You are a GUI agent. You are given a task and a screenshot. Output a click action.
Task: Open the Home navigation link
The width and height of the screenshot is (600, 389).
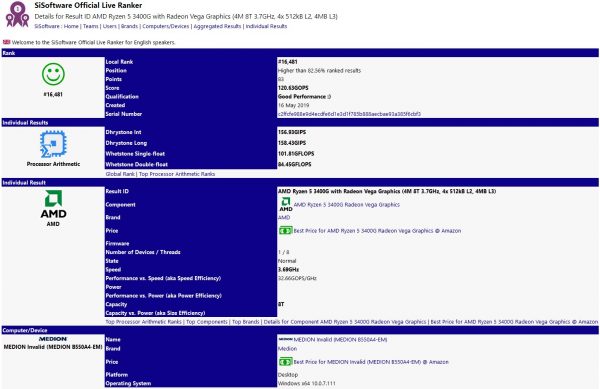pos(71,26)
